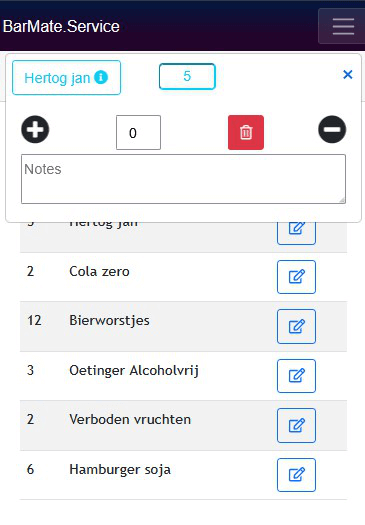
Task: Click into the Notes text area
Action: point(184,179)
